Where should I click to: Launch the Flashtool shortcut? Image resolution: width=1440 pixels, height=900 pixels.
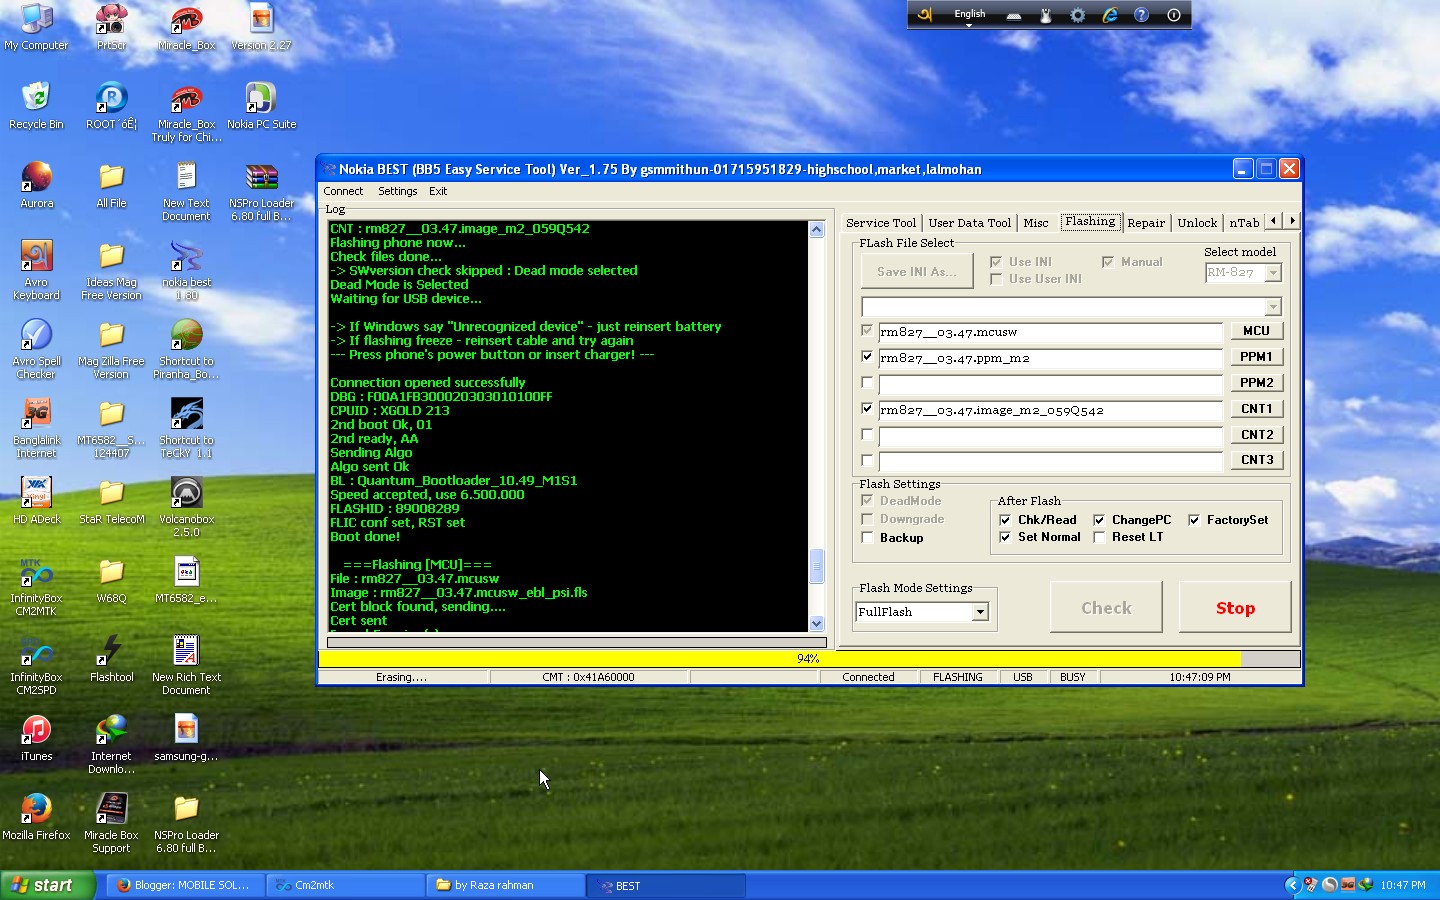(x=111, y=658)
